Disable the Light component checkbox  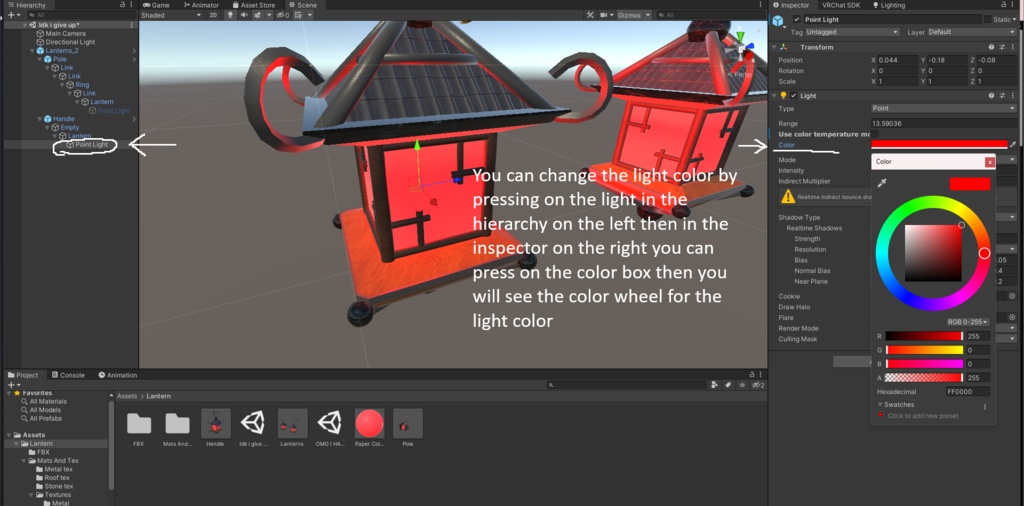tap(794, 95)
